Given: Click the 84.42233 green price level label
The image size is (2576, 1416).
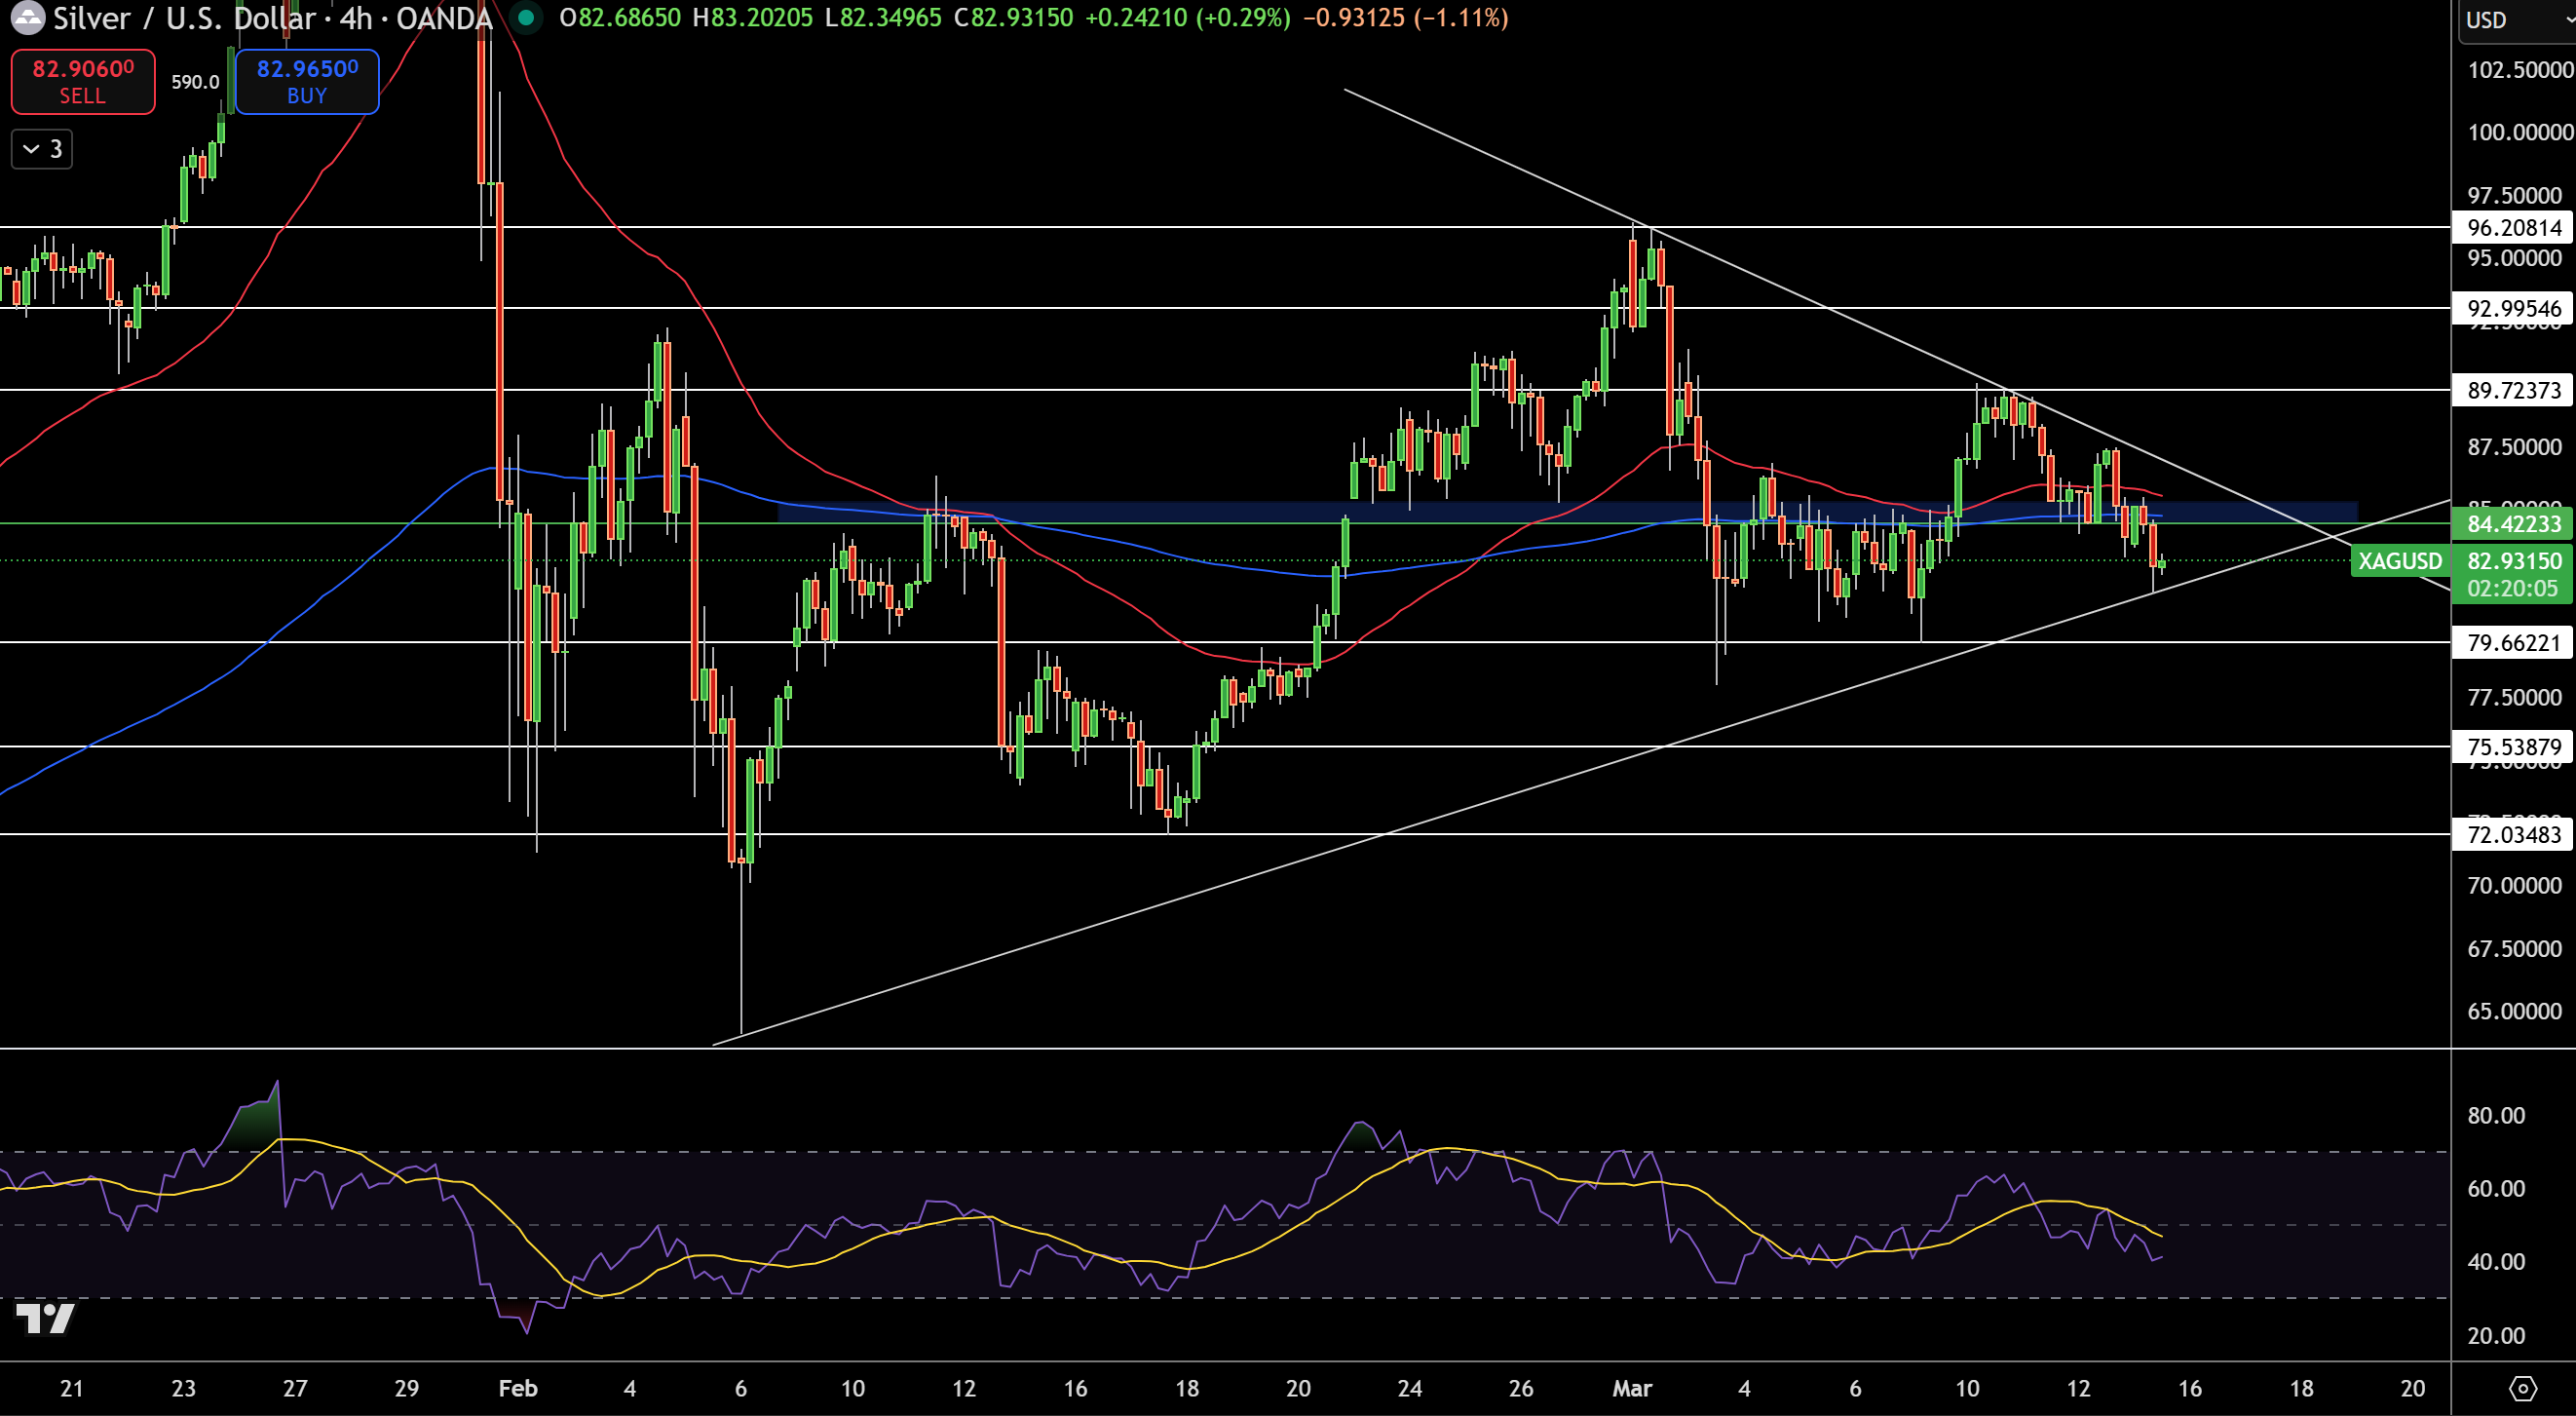Looking at the screenshot, I should (2512, 524).
